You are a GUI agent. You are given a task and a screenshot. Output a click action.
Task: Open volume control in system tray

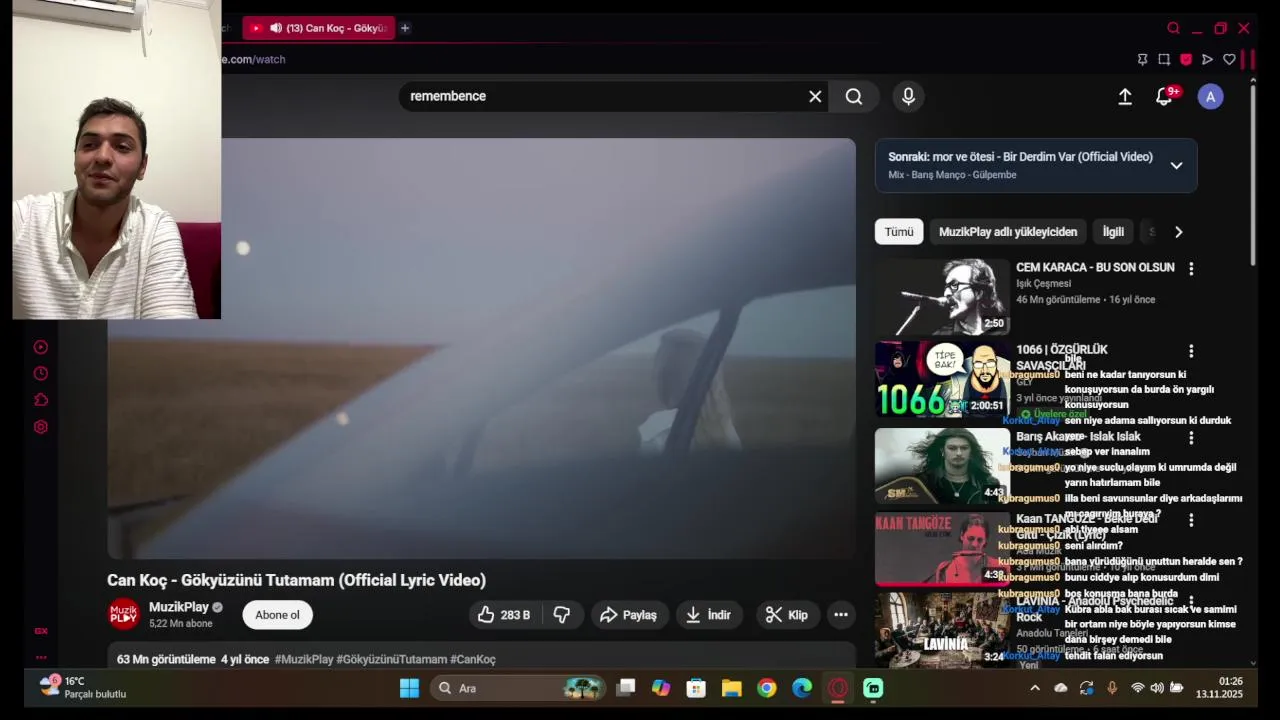[1157, 688]
